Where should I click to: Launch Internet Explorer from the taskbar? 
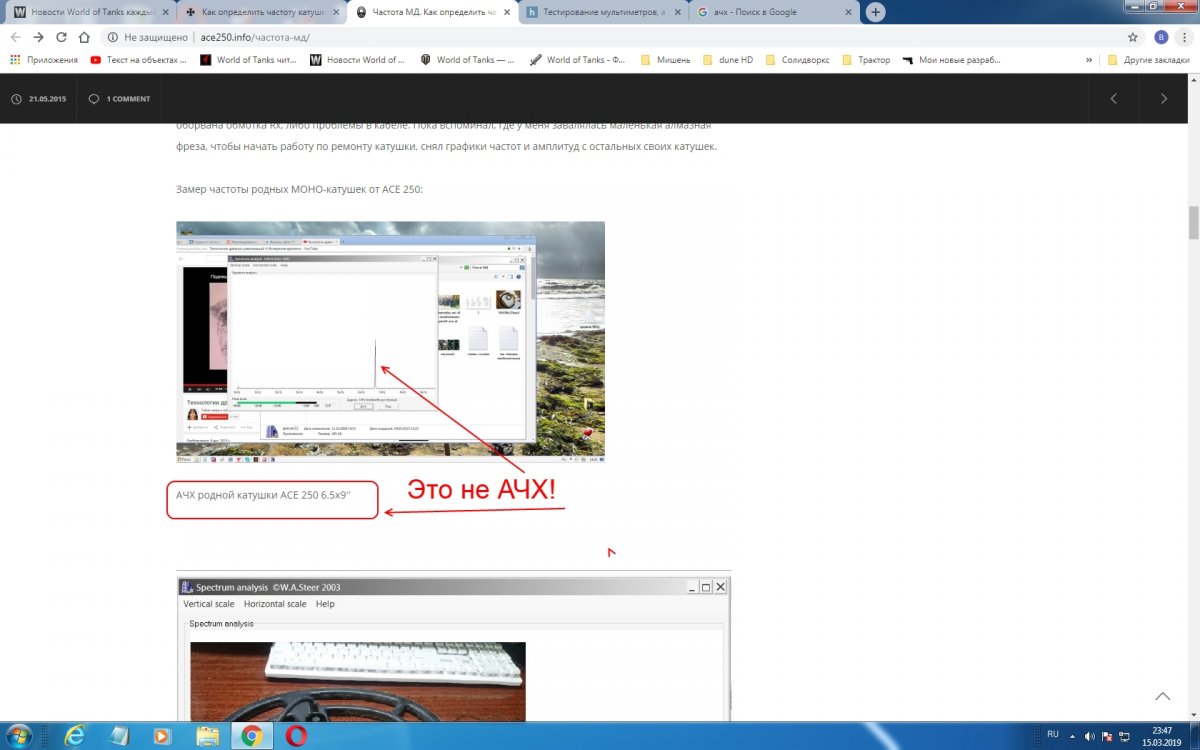tap(73, 736)
